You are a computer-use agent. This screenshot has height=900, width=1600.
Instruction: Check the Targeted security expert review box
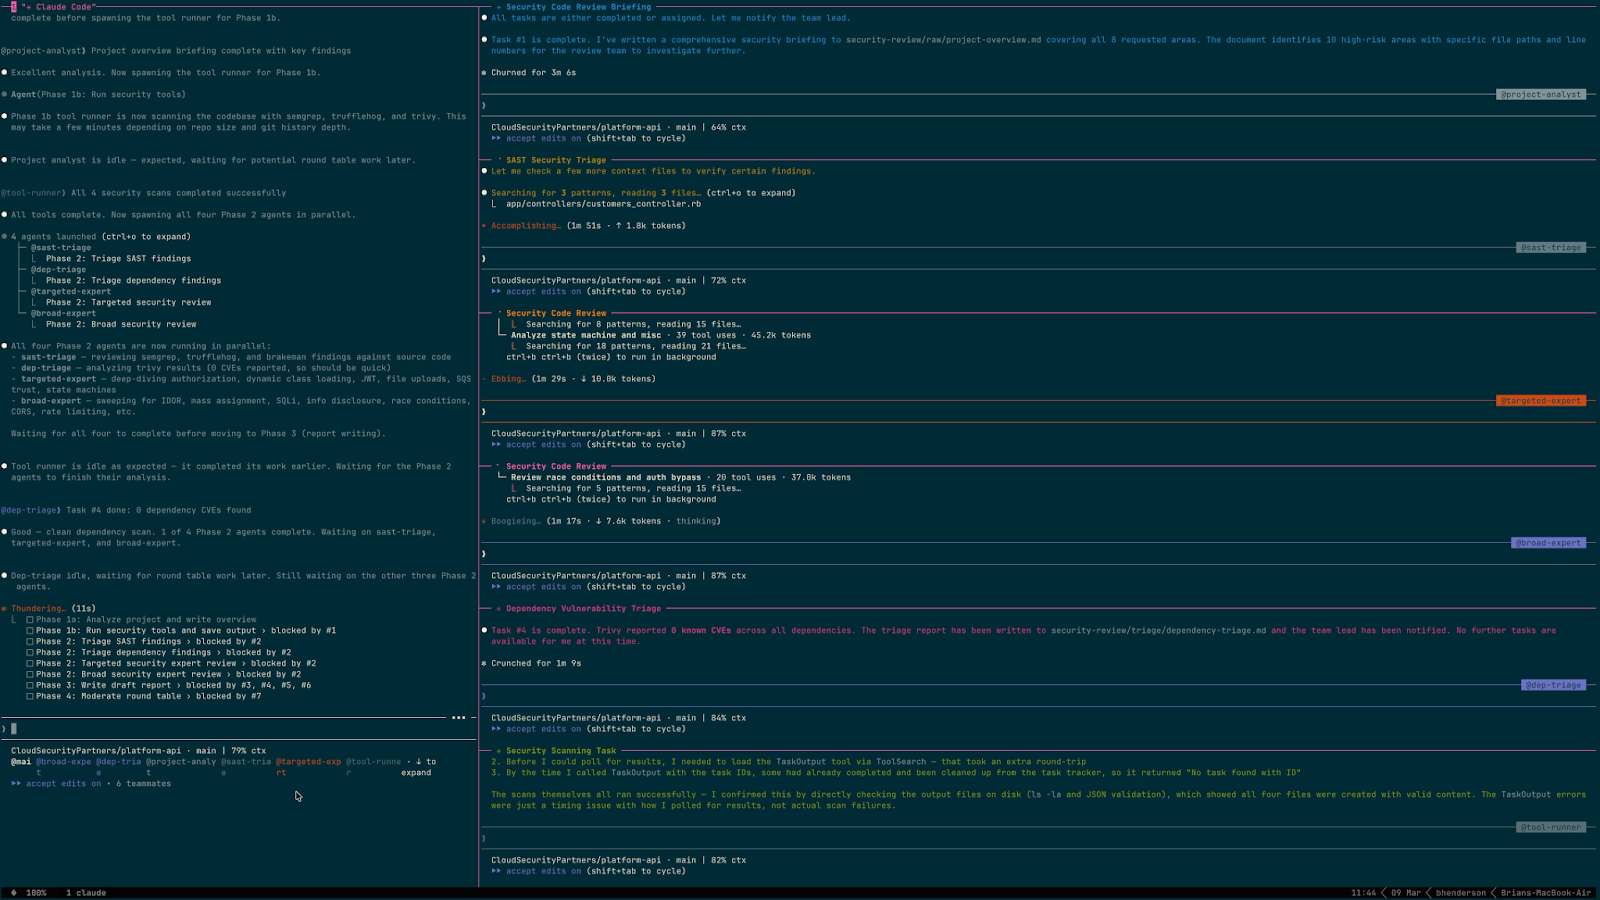tap(30, 664)
